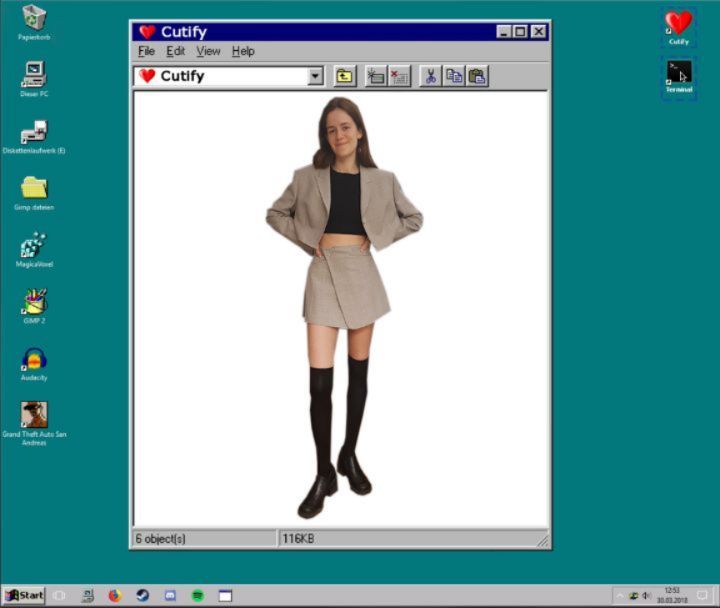The width and height of the screenshot is (720, 608).
Task: Select the Terminal desktop shortcut
Action: (679, 73)
